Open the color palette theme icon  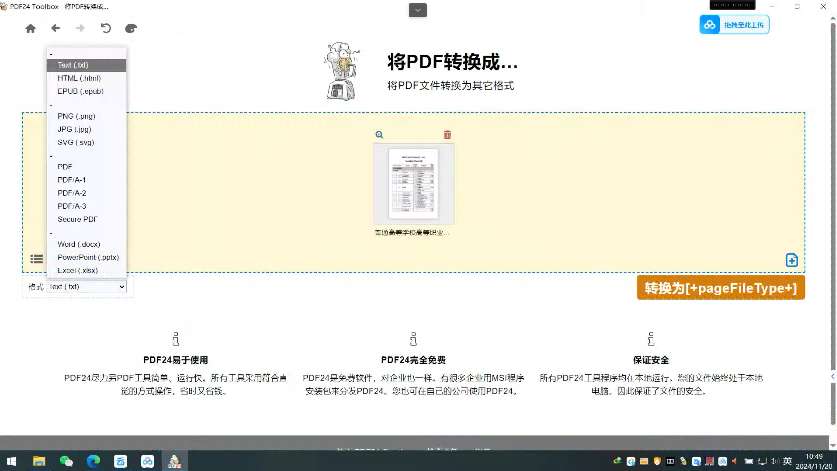[131, 28]
